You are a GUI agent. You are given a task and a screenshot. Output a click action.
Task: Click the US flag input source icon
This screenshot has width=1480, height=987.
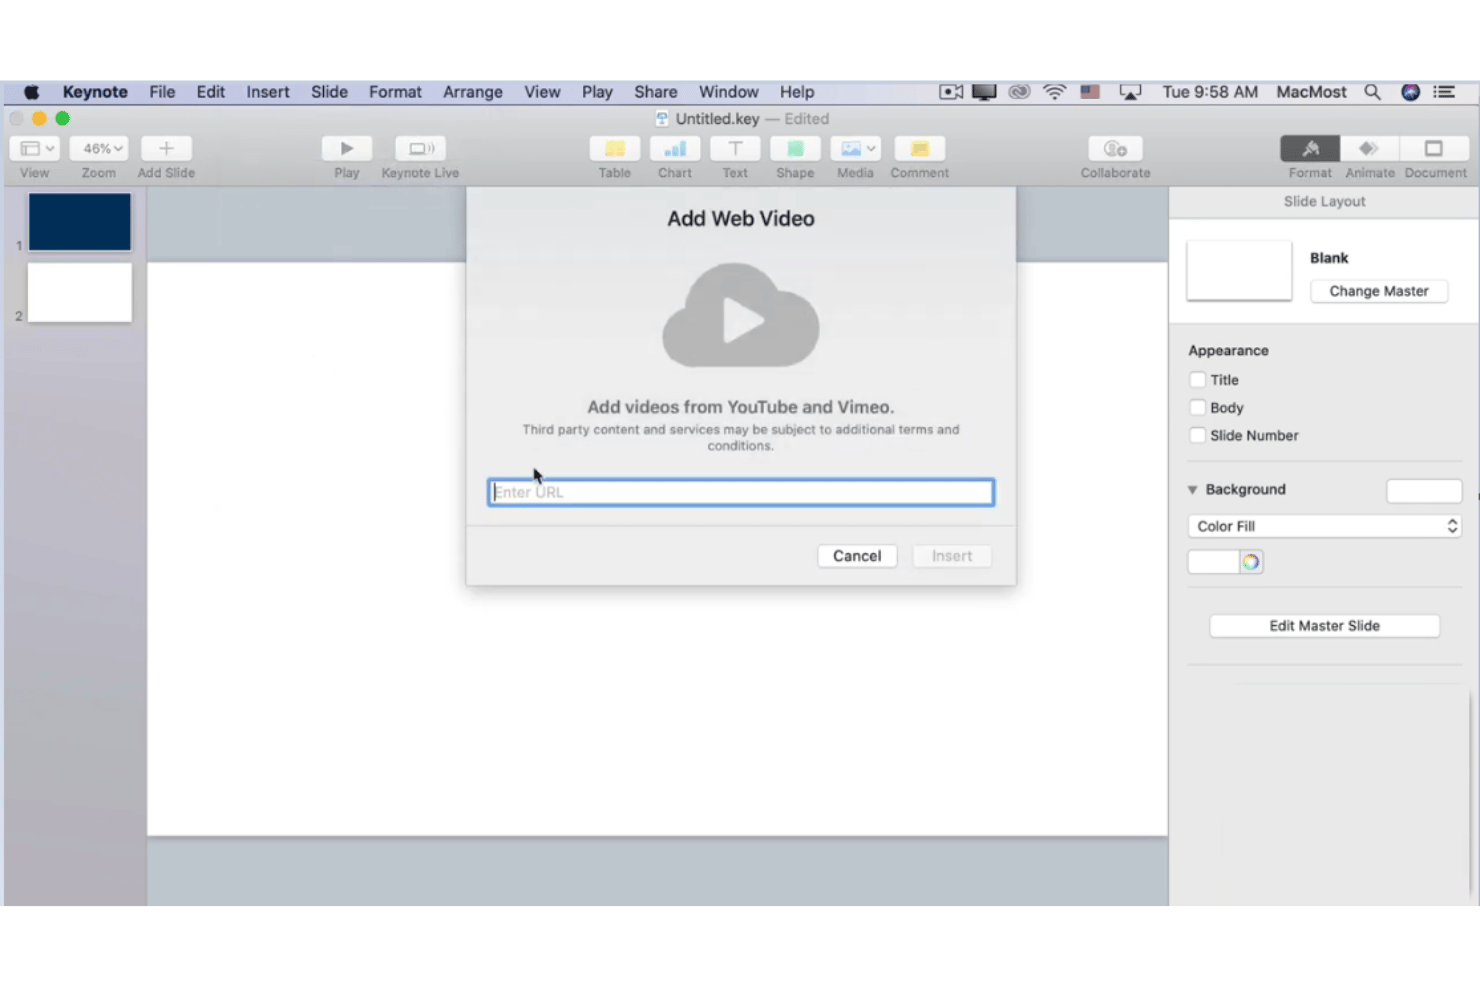click(1090, 92)
